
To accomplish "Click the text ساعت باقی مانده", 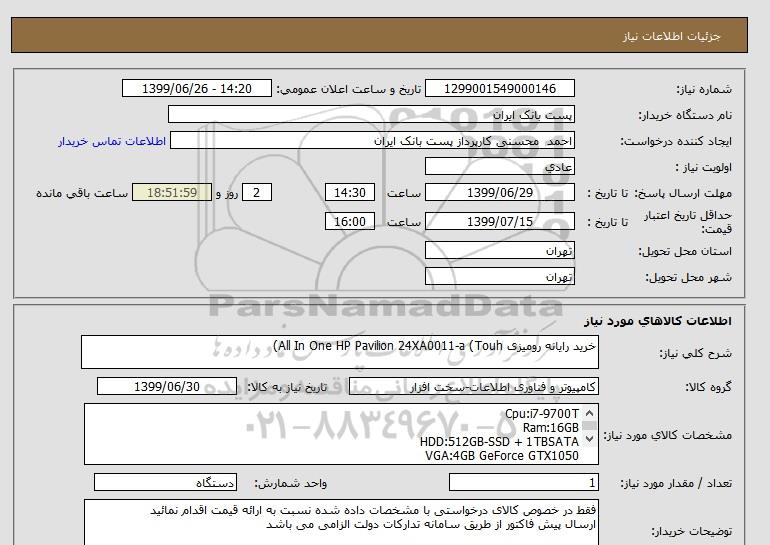I will coord(82,193).
